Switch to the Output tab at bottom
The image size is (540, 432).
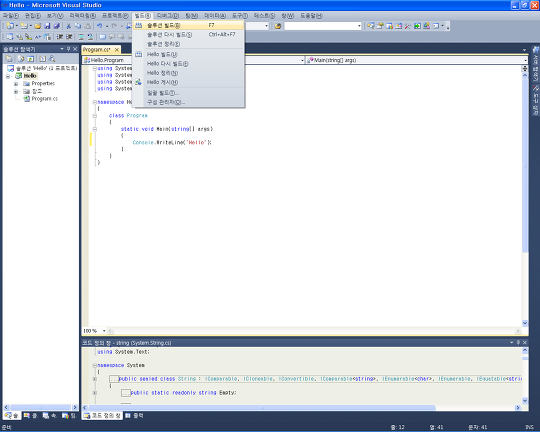click(135, 415)
